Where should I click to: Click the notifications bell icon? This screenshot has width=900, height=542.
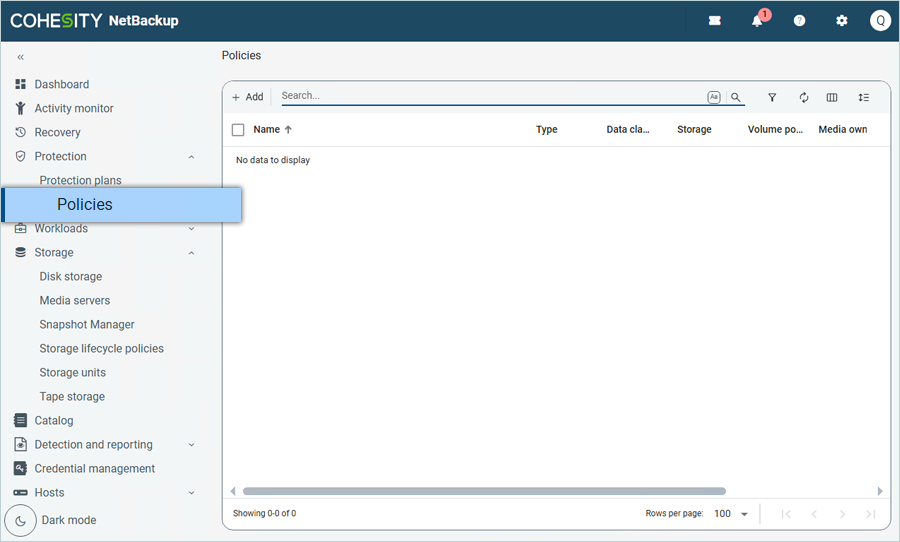click(757, 21)
